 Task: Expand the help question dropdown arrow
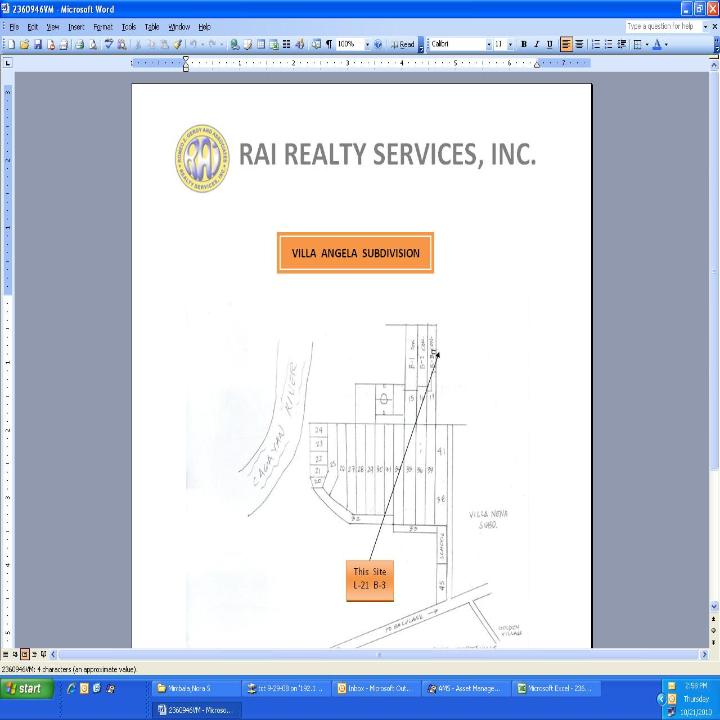coord(705,27)
